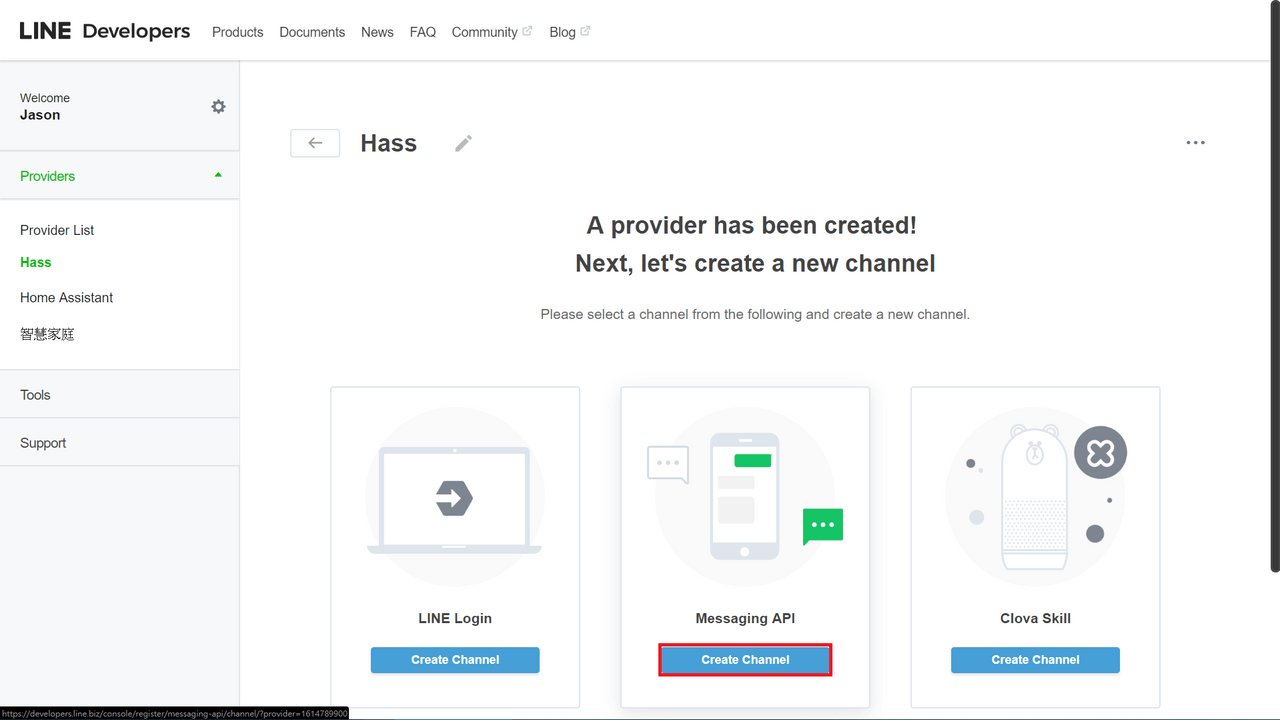
Task: Click the user name Jason
Action: pos(40,115)
